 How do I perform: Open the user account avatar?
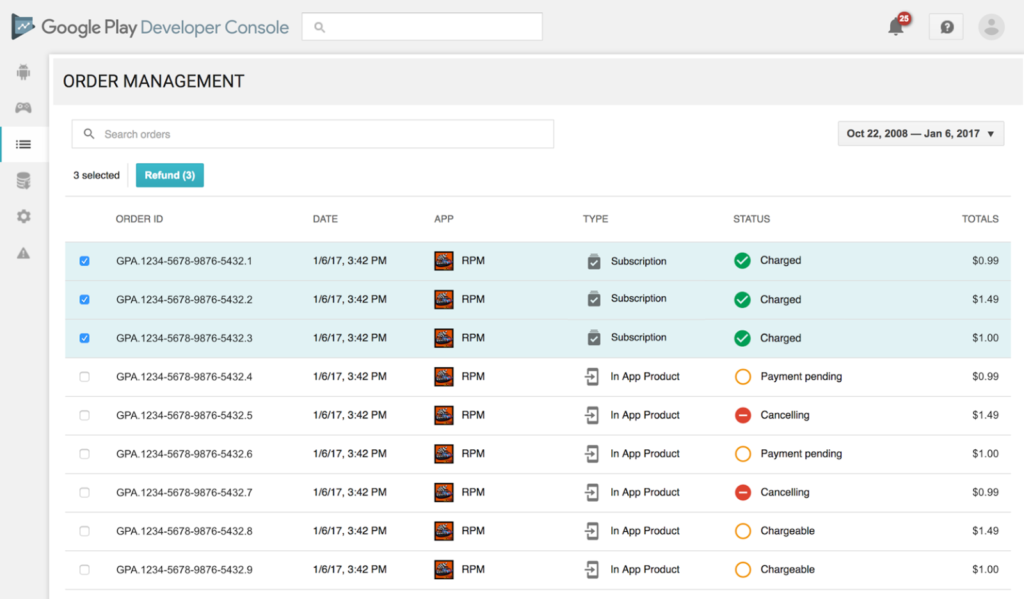(991, 27)
